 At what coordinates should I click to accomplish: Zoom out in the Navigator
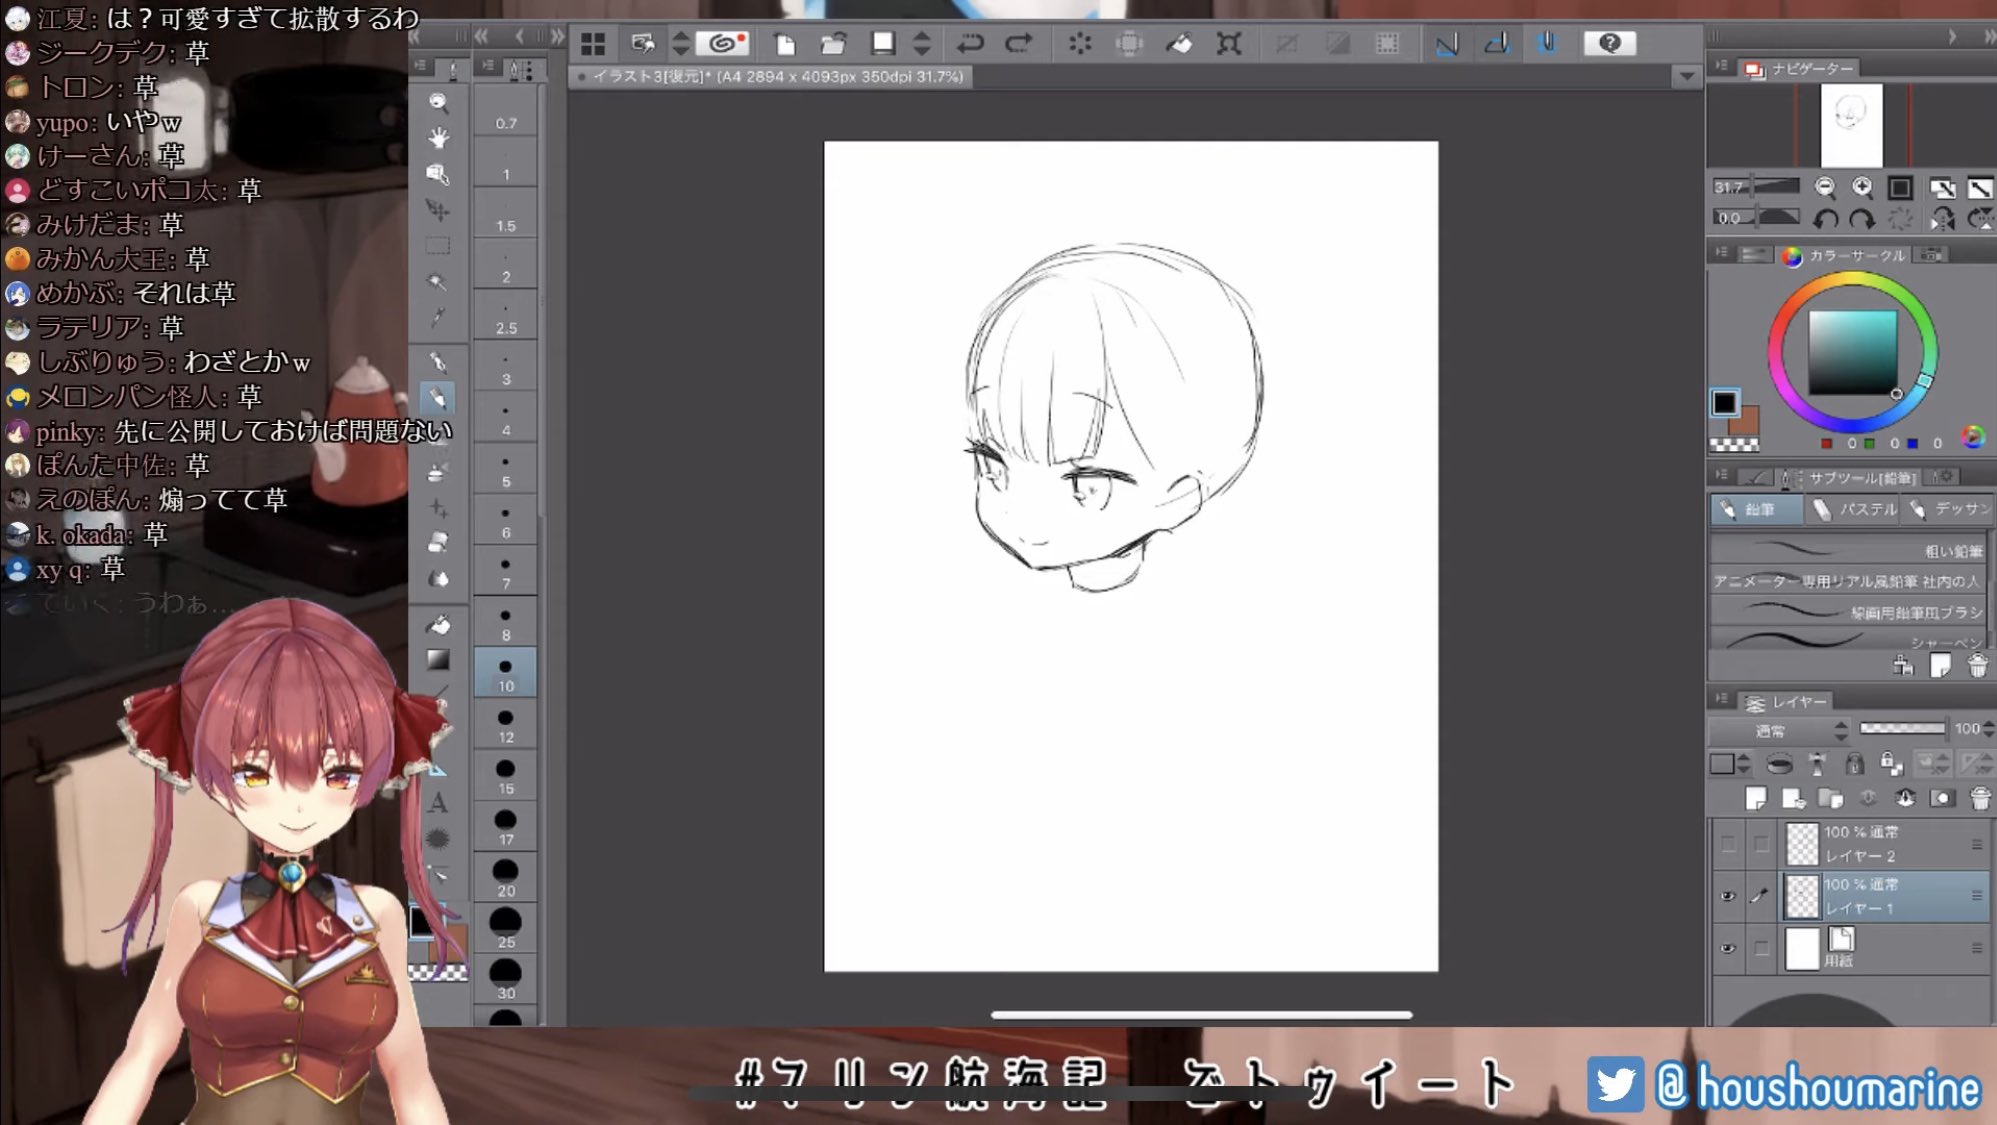1825,187
